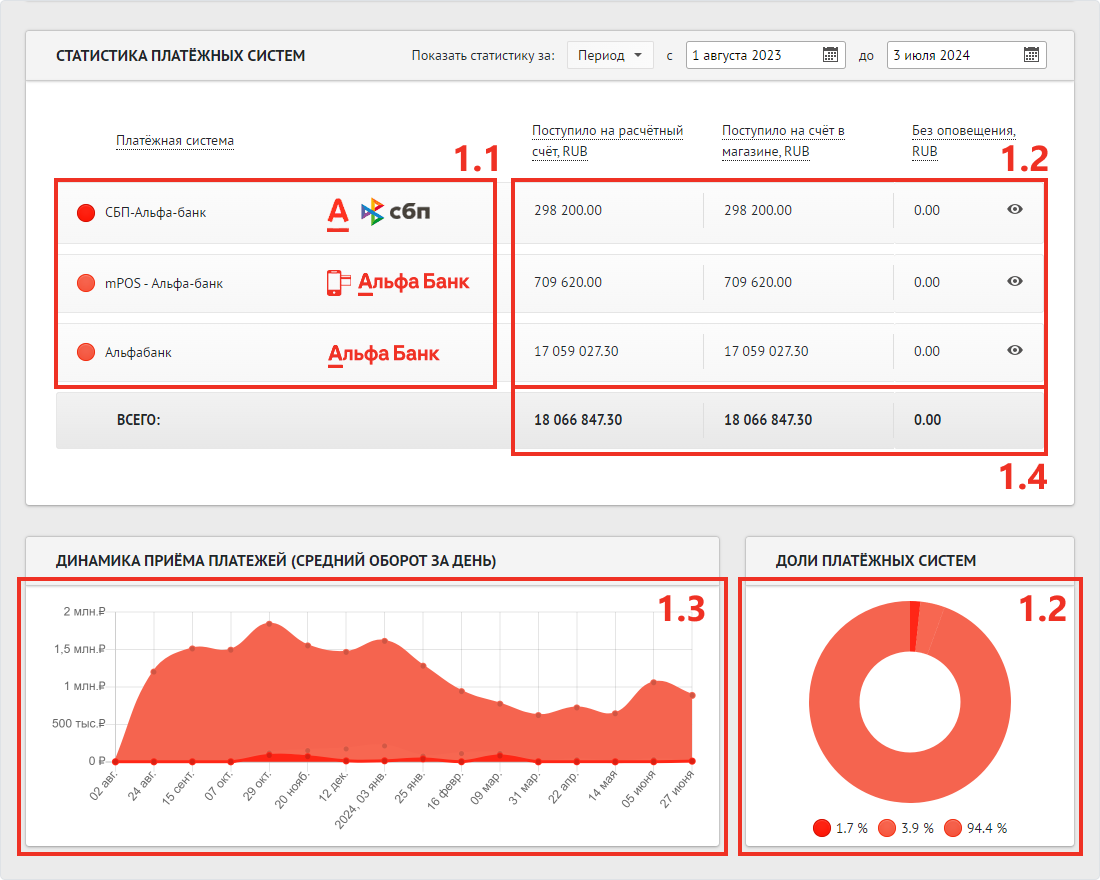Click the 29 окт. peak point on chart

pyautogui.click(x=269, y=624)
